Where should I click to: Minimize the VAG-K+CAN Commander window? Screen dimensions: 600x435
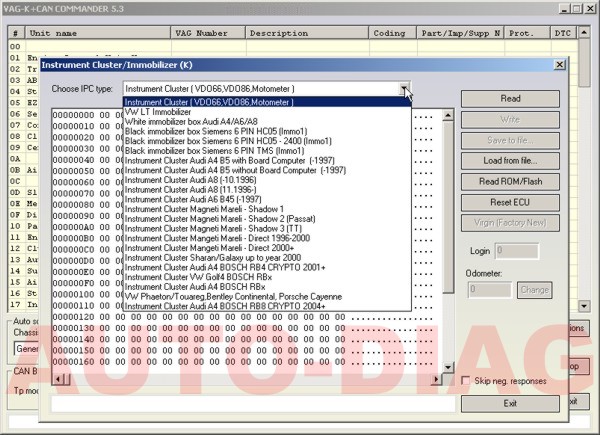pyautogui.click(x=564, y=8)
